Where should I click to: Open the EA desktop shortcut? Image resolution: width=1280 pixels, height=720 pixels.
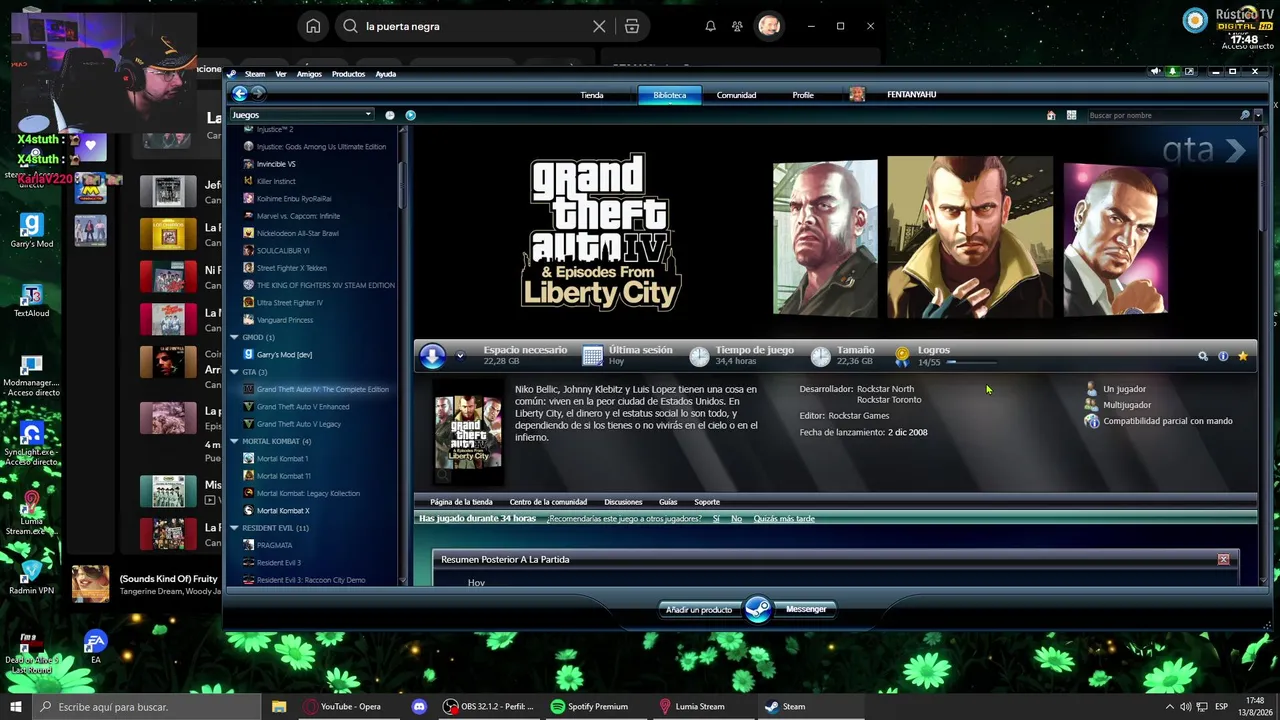[x=95, y=646]
